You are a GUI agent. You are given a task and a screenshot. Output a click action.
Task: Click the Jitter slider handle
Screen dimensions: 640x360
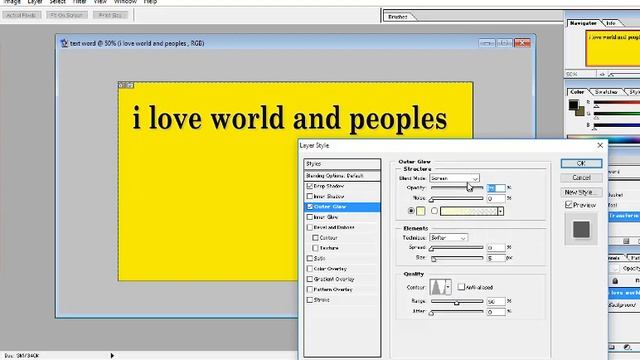(431, 313)
